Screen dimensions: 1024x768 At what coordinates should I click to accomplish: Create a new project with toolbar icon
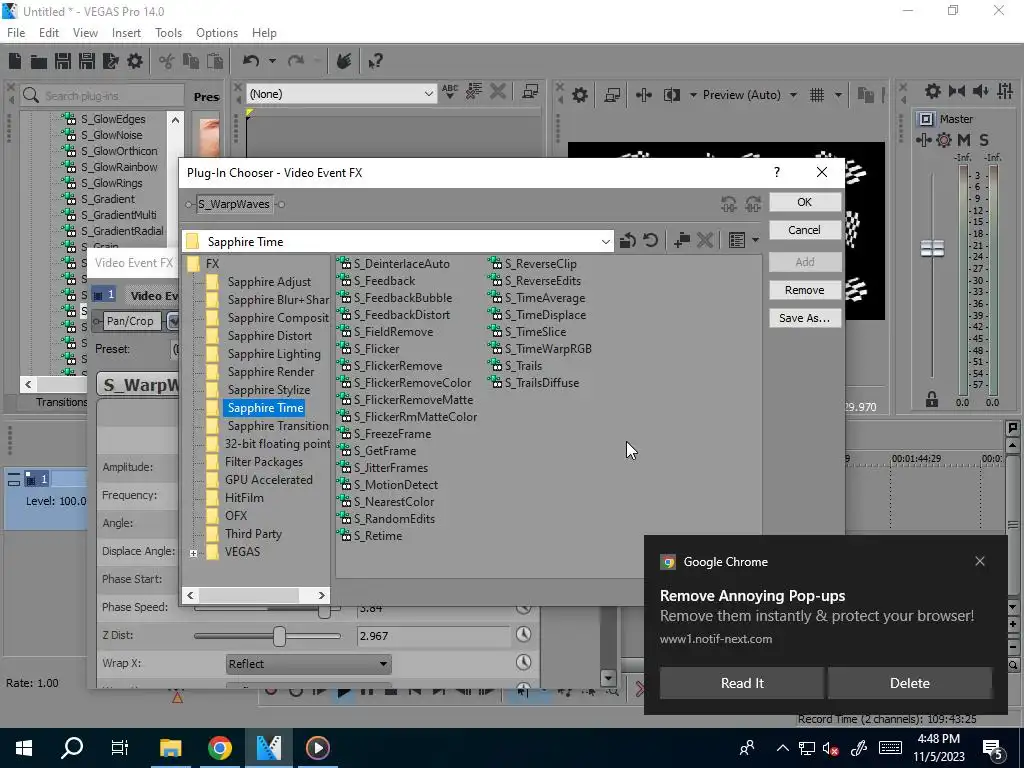(x=15, y=61)
